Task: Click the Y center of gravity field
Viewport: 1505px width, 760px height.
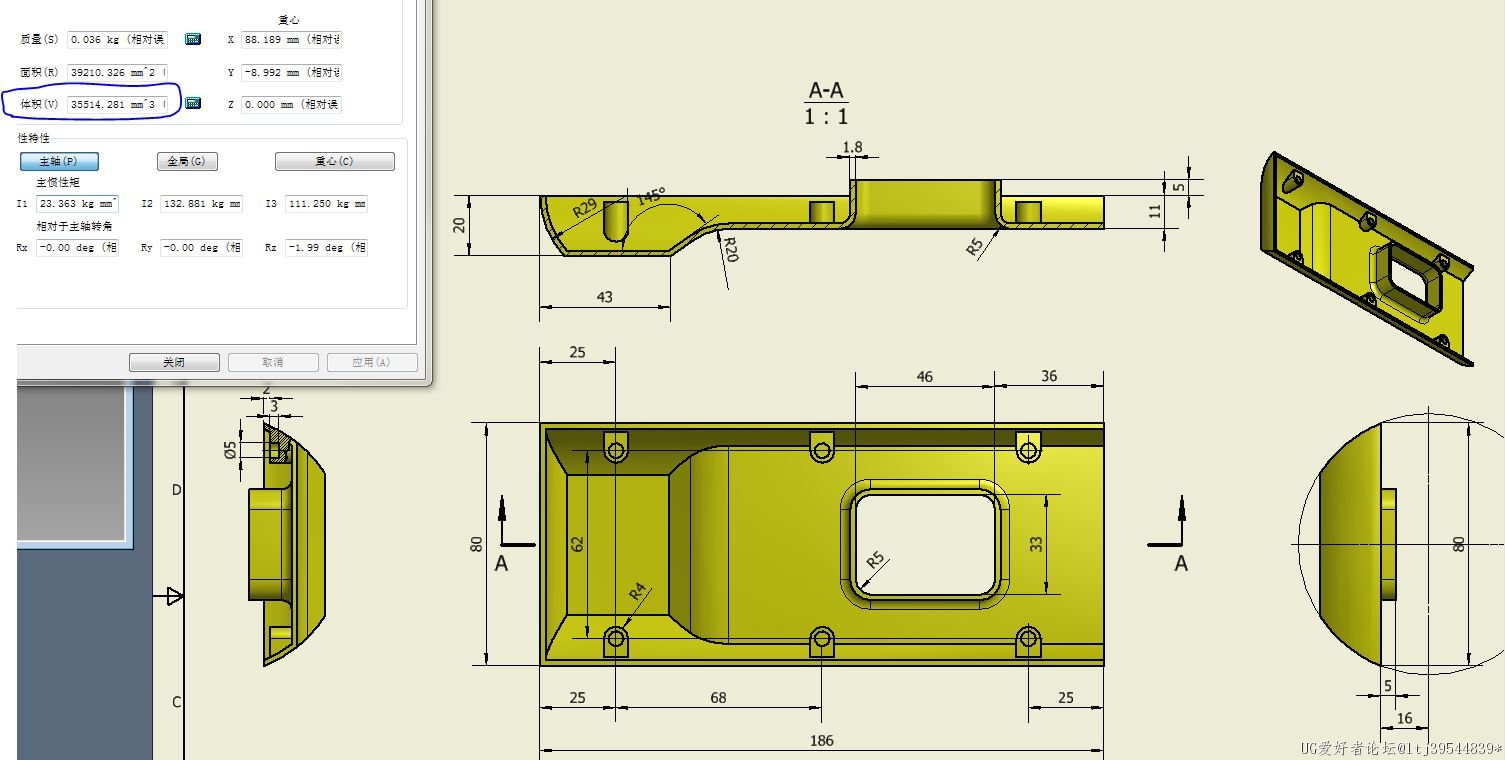Action: [x=291, y=73]
